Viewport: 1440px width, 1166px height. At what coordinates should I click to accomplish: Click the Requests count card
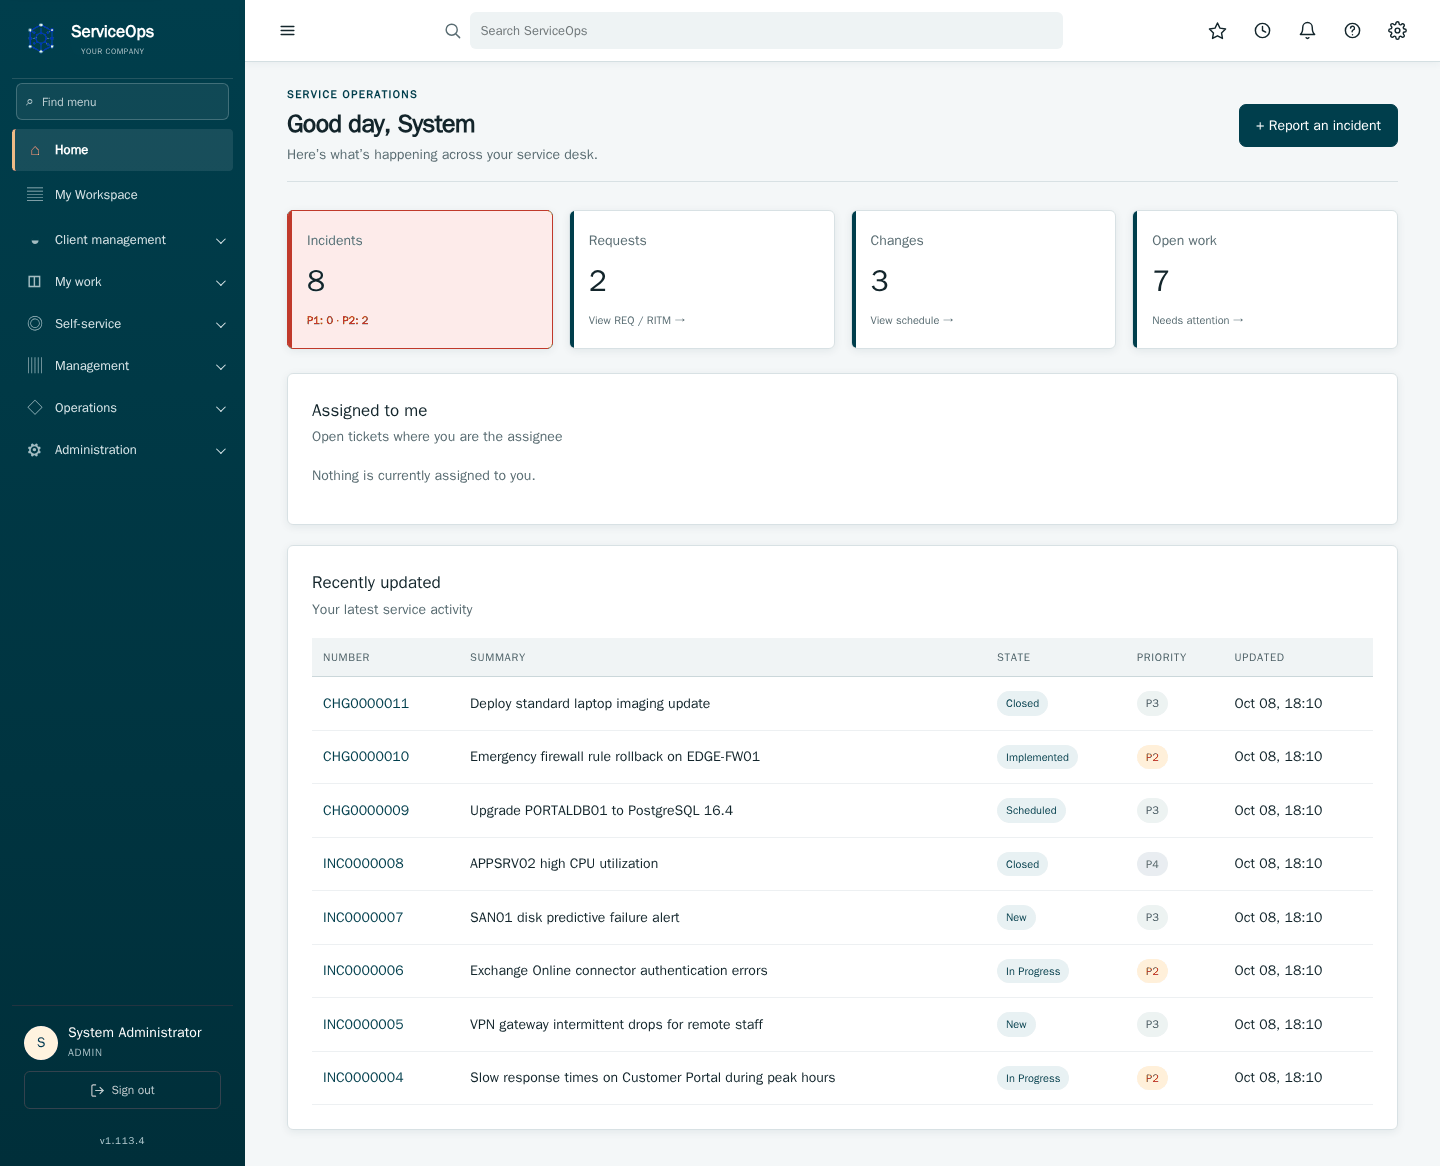702,279
